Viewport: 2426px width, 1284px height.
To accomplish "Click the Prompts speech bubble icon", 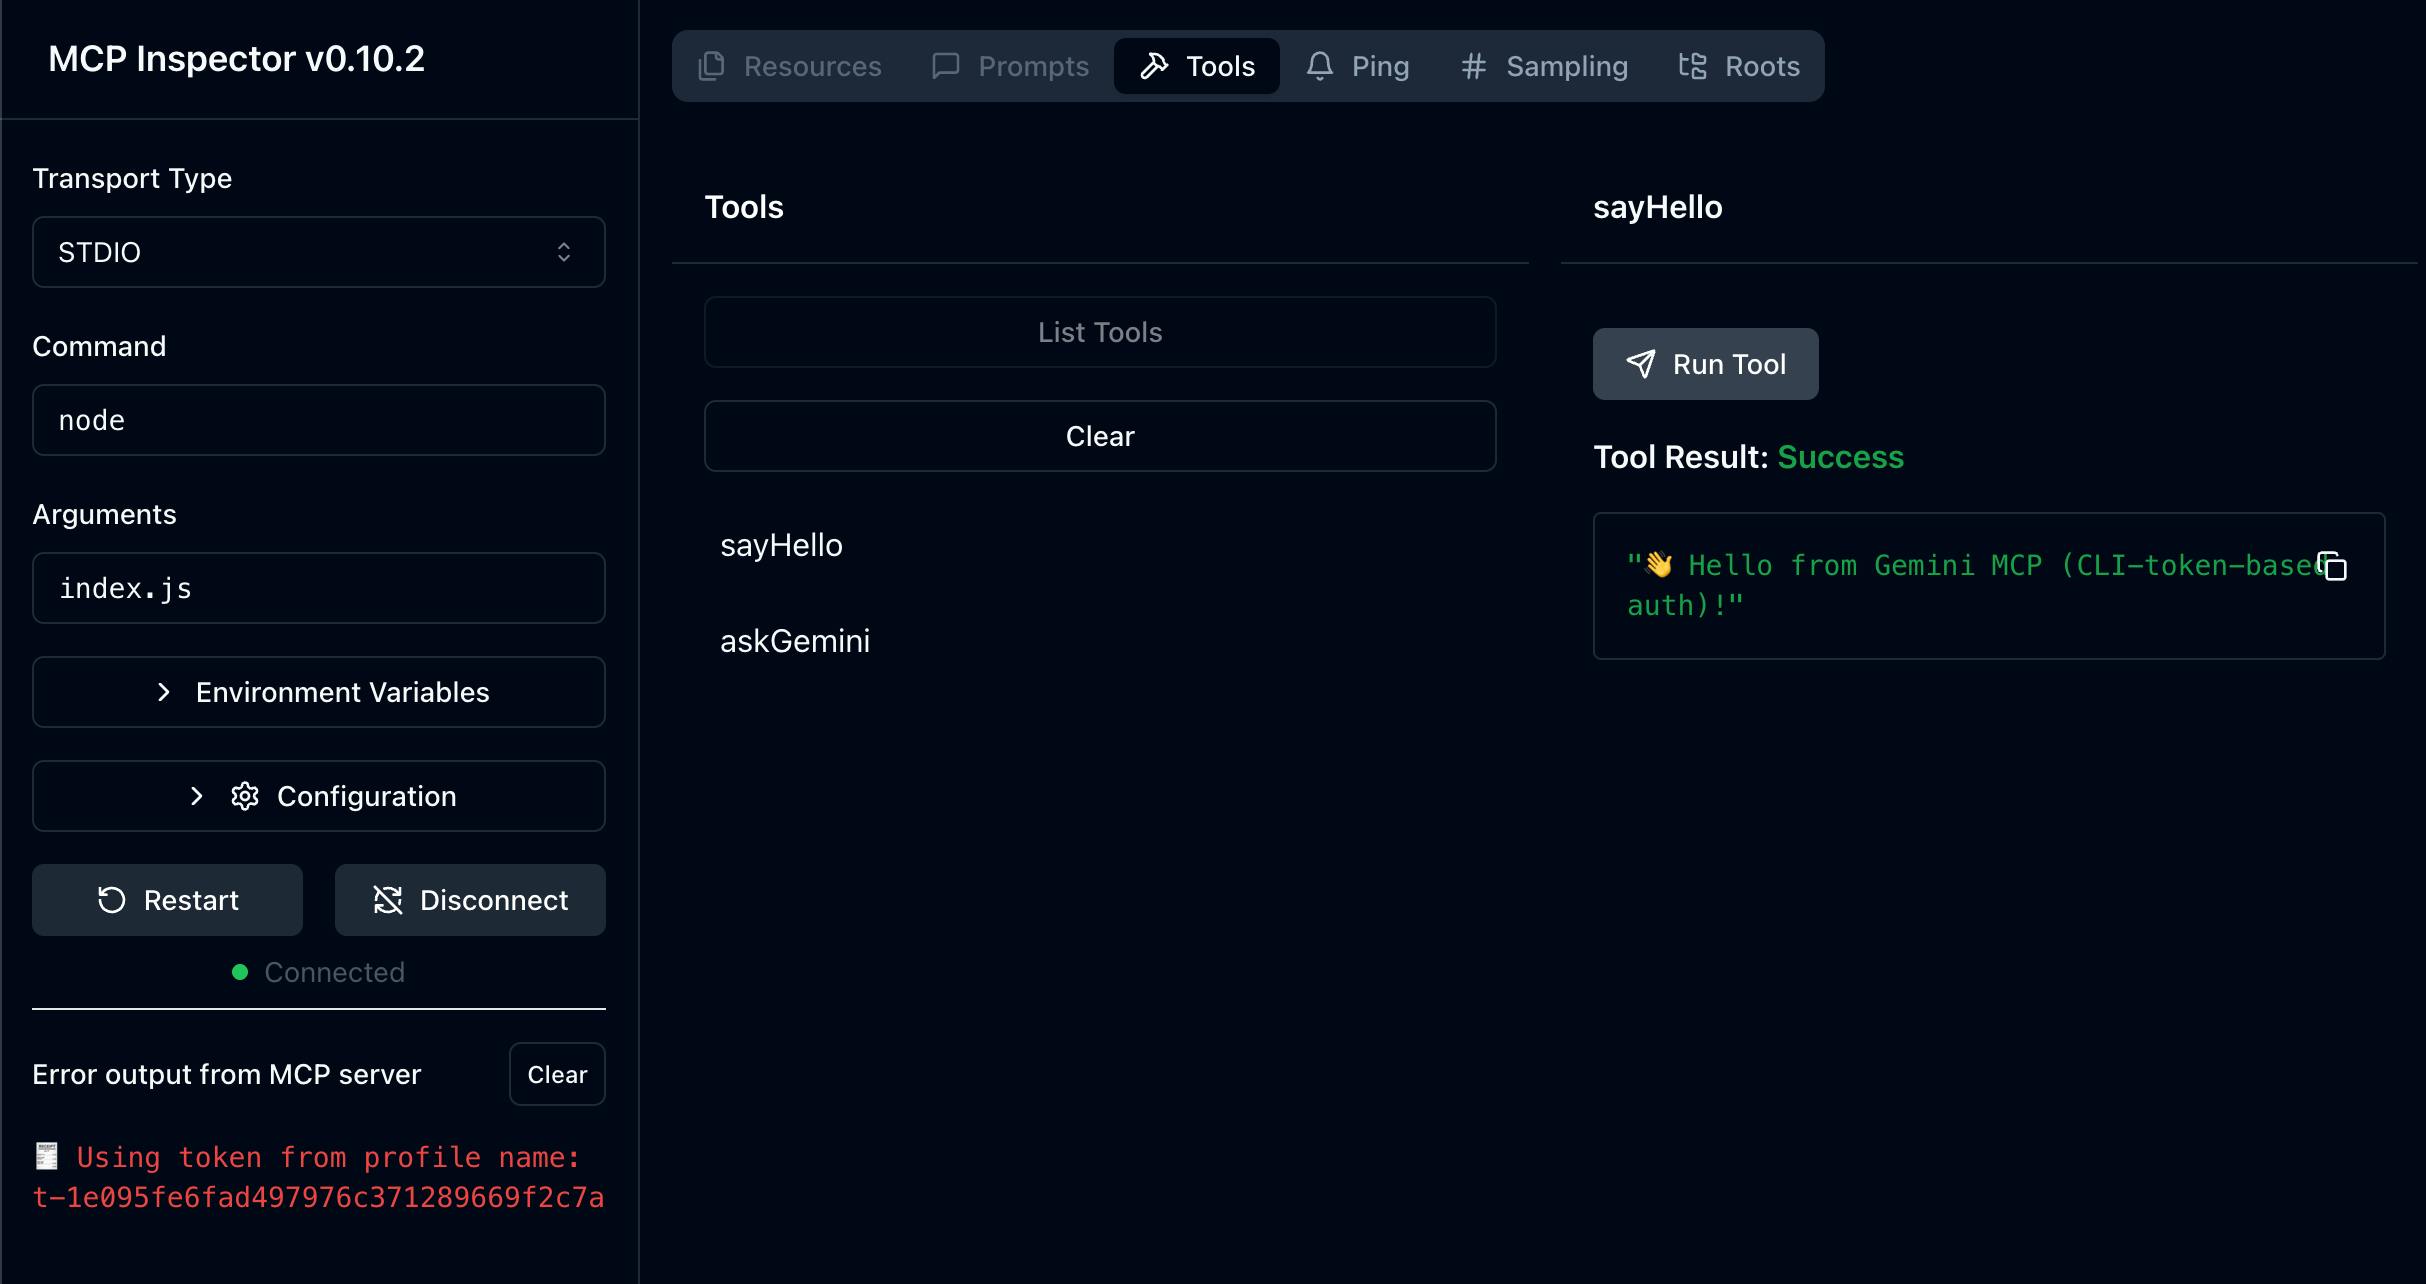I will point(944,65).
